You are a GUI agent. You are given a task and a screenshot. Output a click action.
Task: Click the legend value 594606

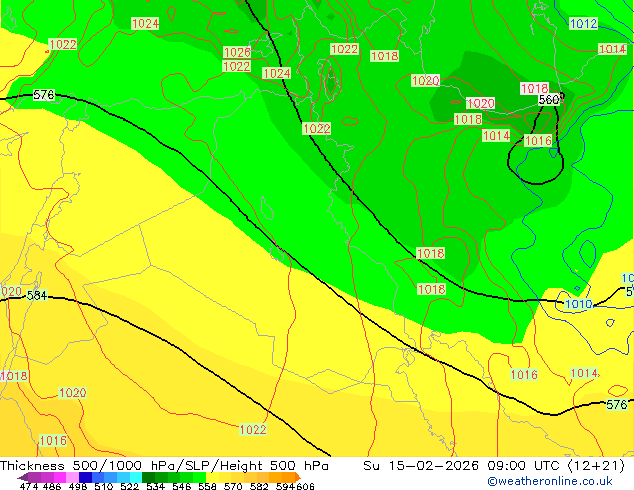click(x=295, y=486)
